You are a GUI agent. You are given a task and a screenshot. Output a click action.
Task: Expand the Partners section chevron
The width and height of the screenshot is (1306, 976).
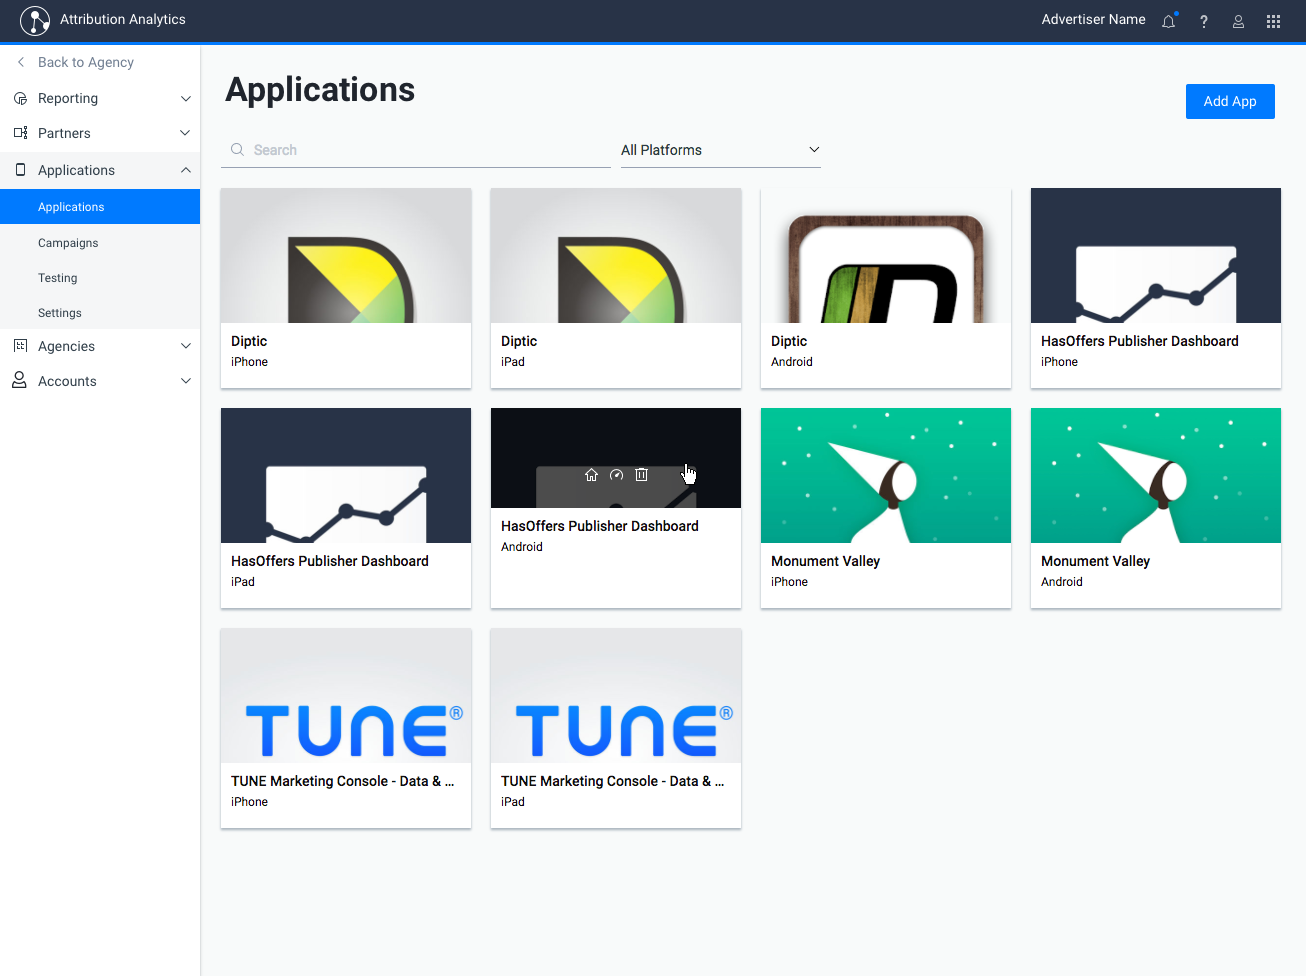click(185, 133)
